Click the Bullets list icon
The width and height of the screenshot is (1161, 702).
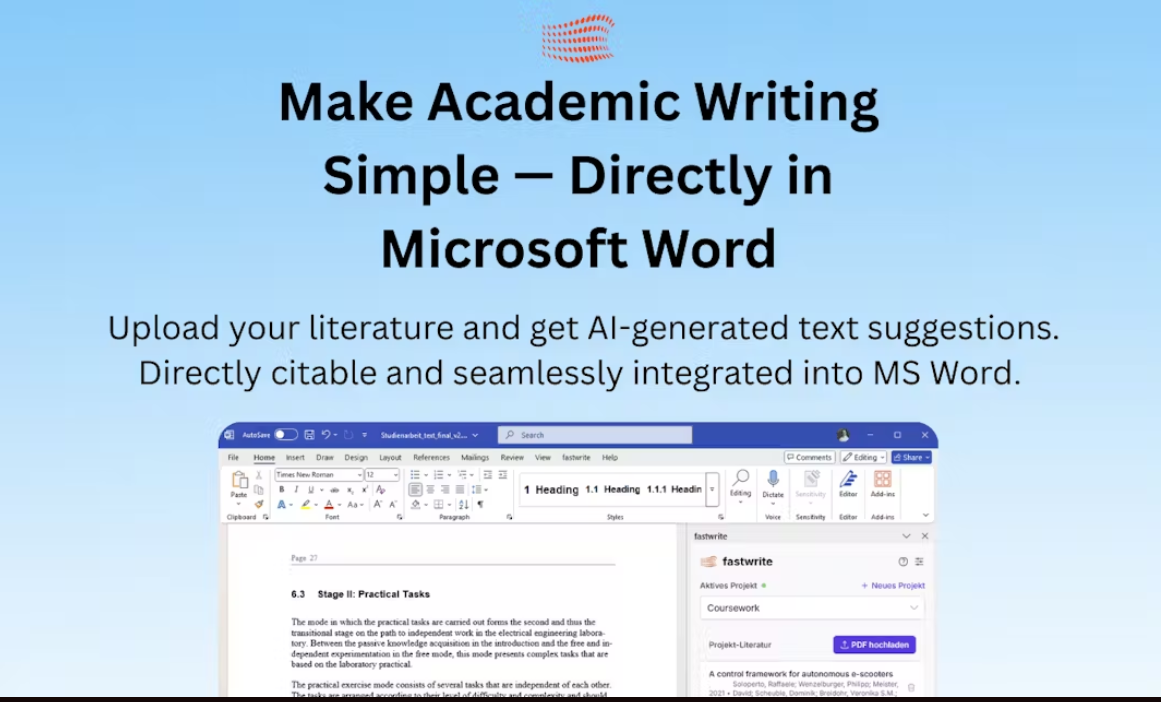pos(415,475)
